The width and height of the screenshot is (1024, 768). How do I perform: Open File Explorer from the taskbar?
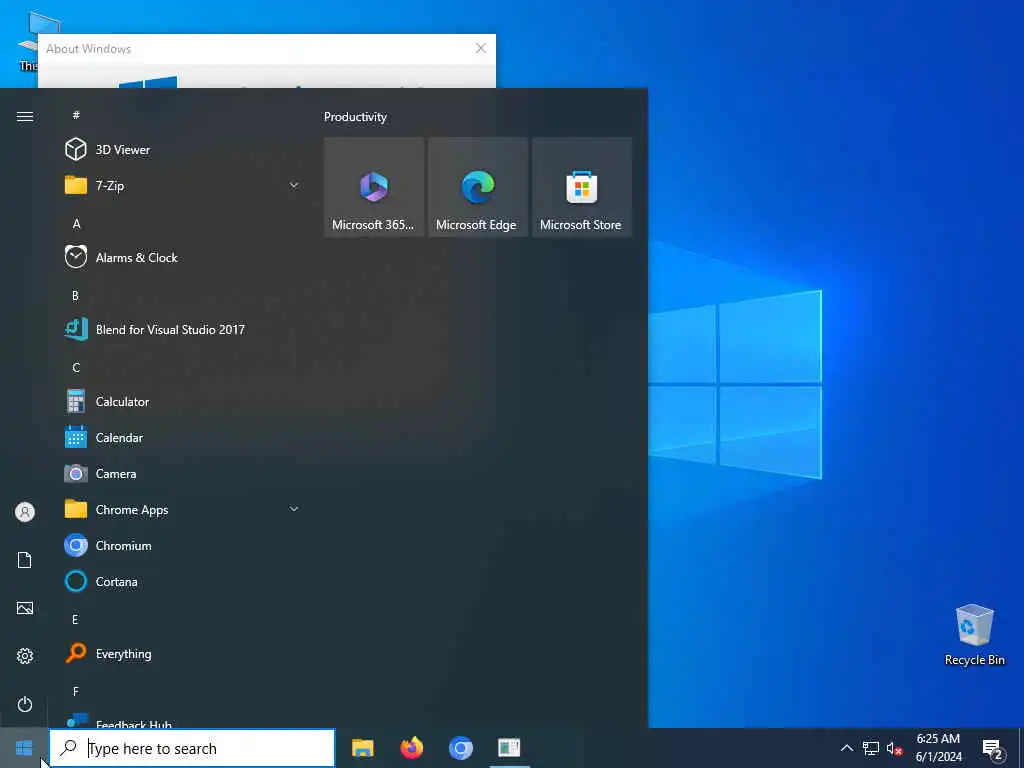[363, 748]
